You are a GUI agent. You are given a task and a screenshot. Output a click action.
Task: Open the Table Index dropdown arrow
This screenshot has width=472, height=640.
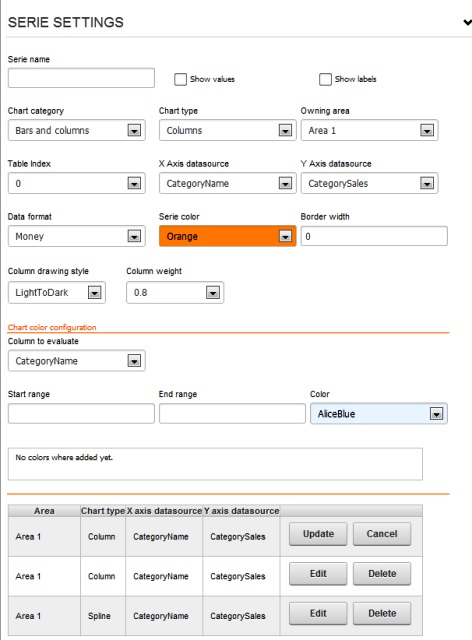click(x=134, y=183)
